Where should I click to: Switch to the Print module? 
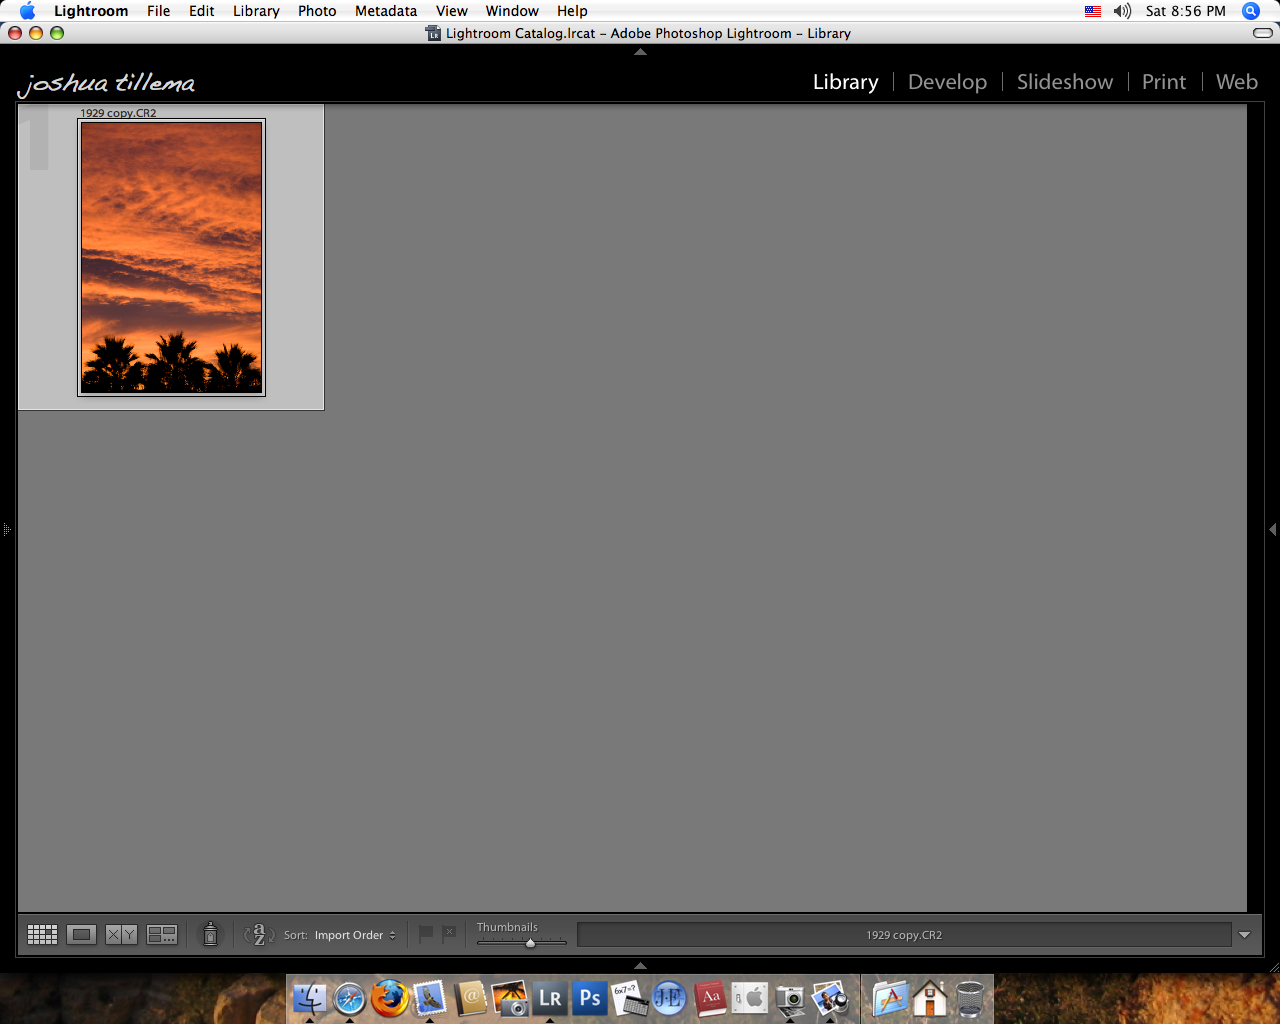pos(1164,82)
